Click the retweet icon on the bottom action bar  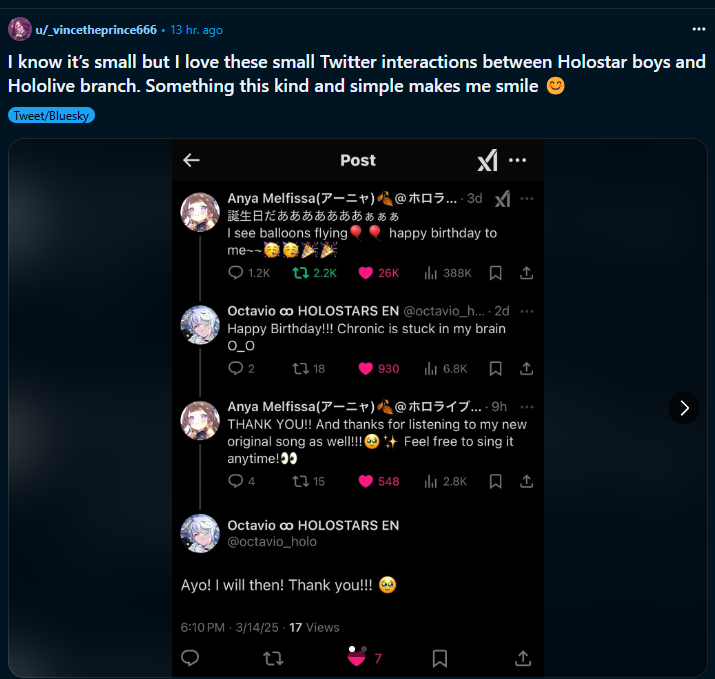273,658
